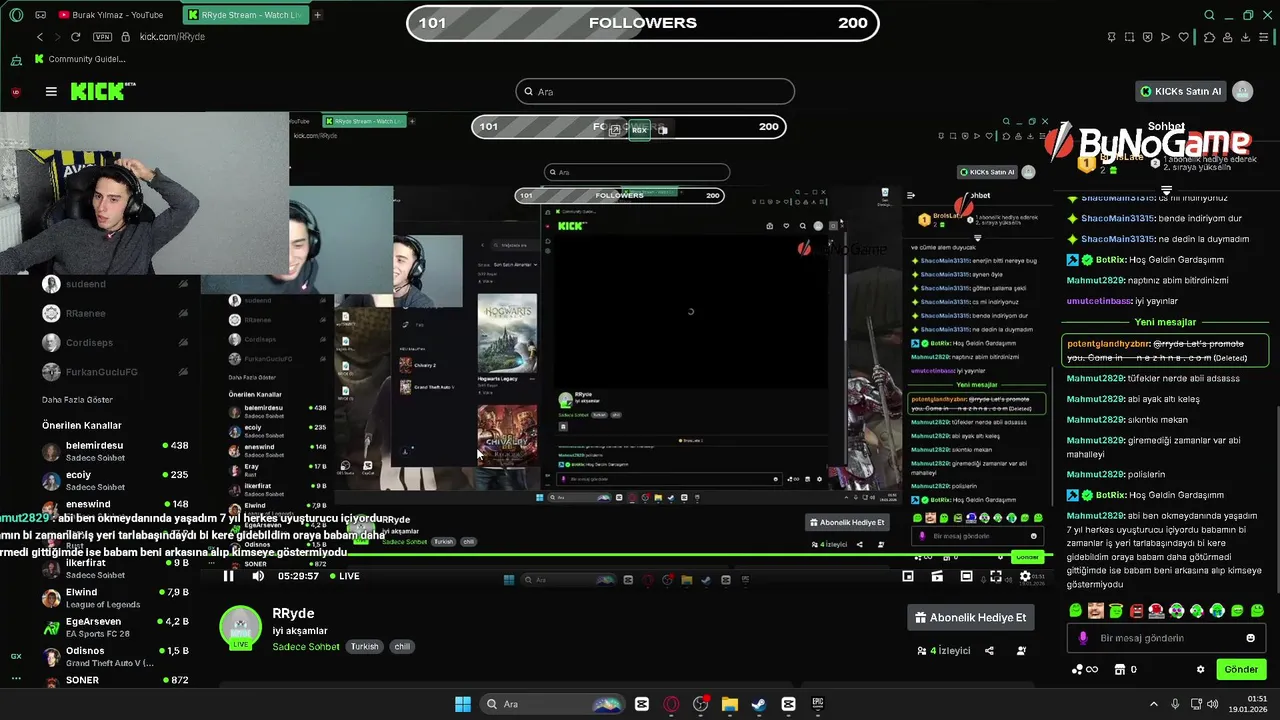Open the user profile avatar menu
The height and width of the screenshot is (720, 1280).
click(1243, 91)
